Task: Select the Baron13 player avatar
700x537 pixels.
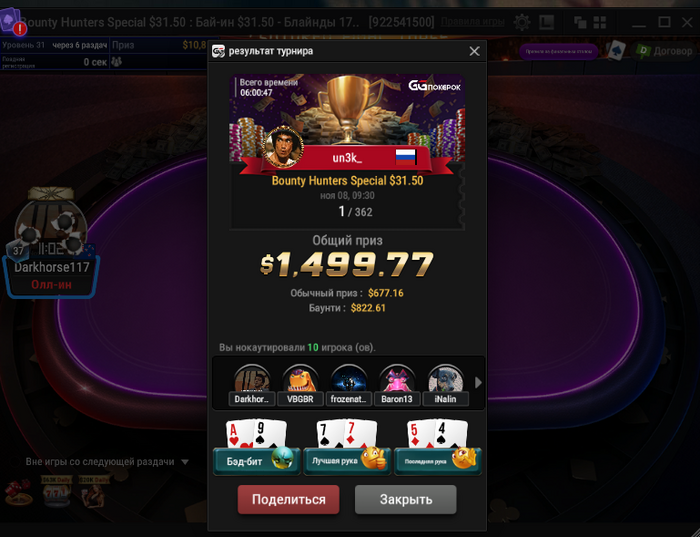Action: 397,384
